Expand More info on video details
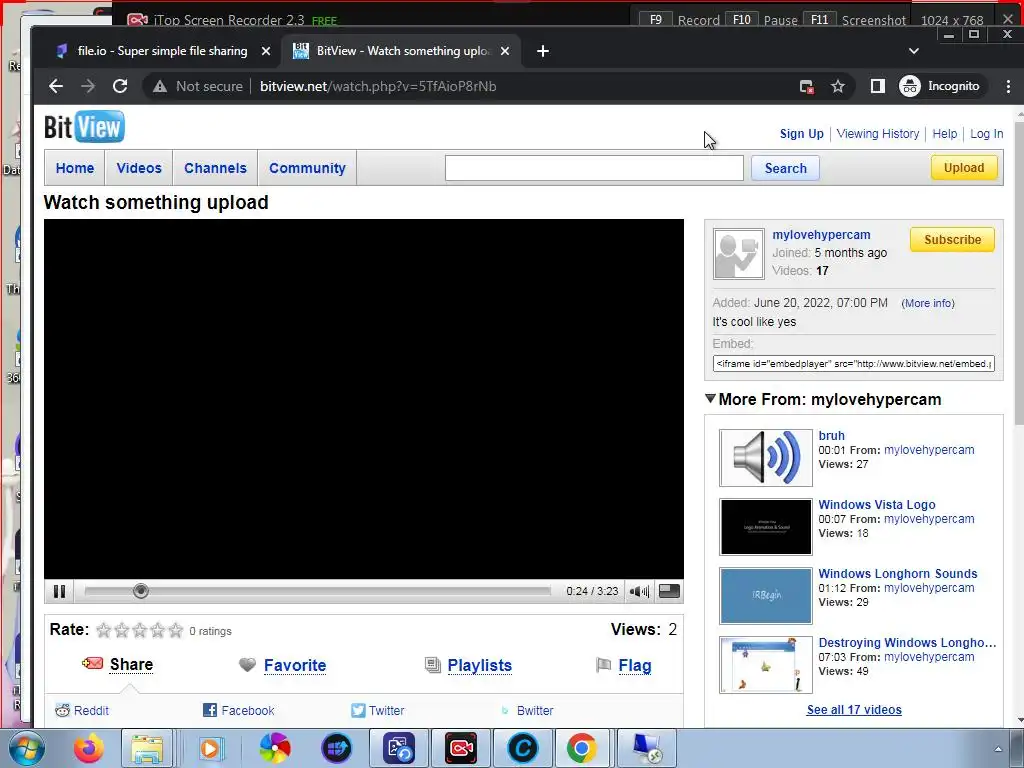This screenshot has height=768, width=1024. (x=927, y=303)
